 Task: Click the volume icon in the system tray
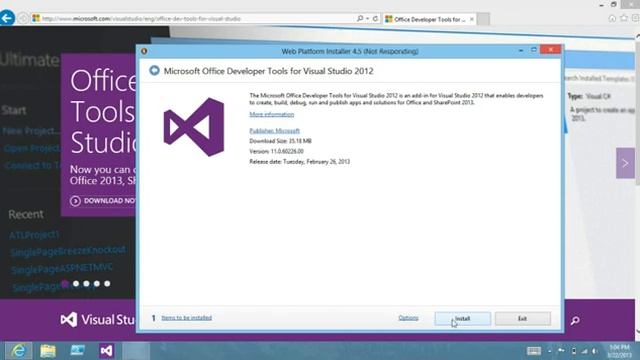(595, 351)
